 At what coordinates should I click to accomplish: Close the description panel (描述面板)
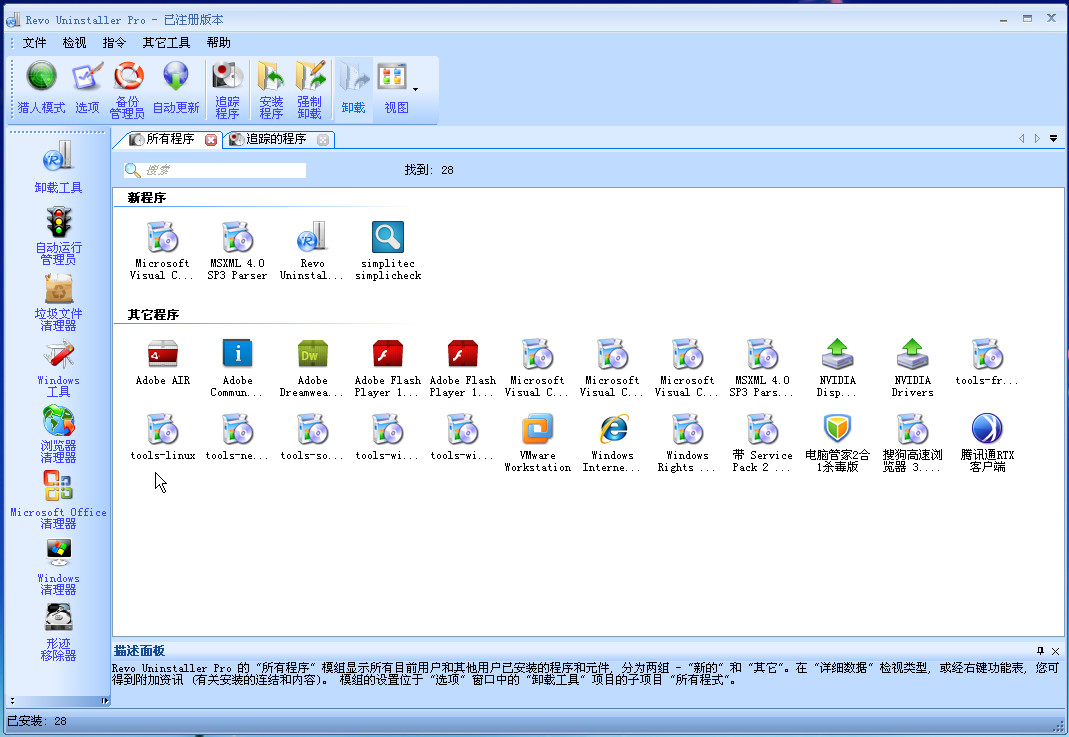pos(1055,651)
